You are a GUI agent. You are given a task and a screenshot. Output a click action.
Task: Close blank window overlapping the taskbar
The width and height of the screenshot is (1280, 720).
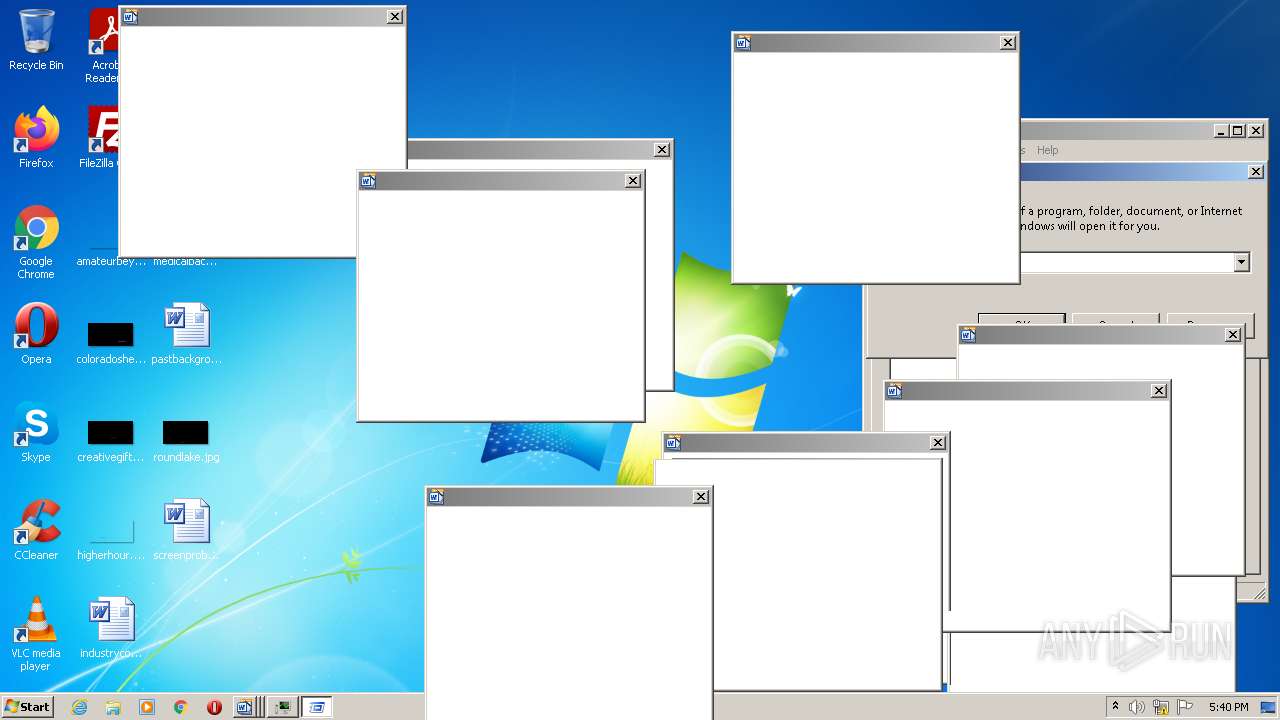(701, 496)
